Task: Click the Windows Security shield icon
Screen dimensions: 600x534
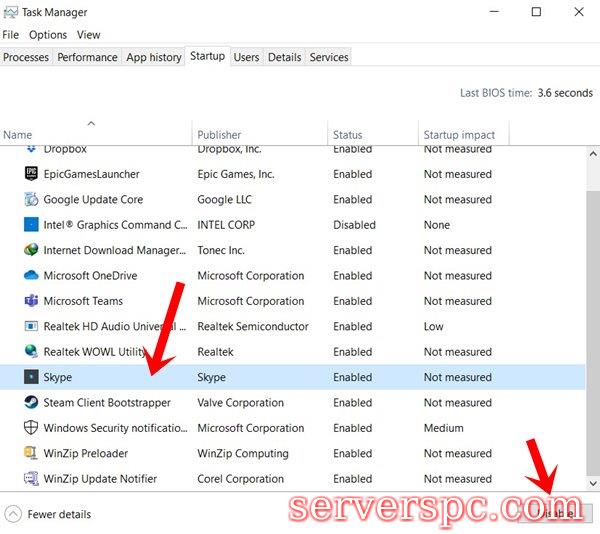Action: click(x=30, y=428)
